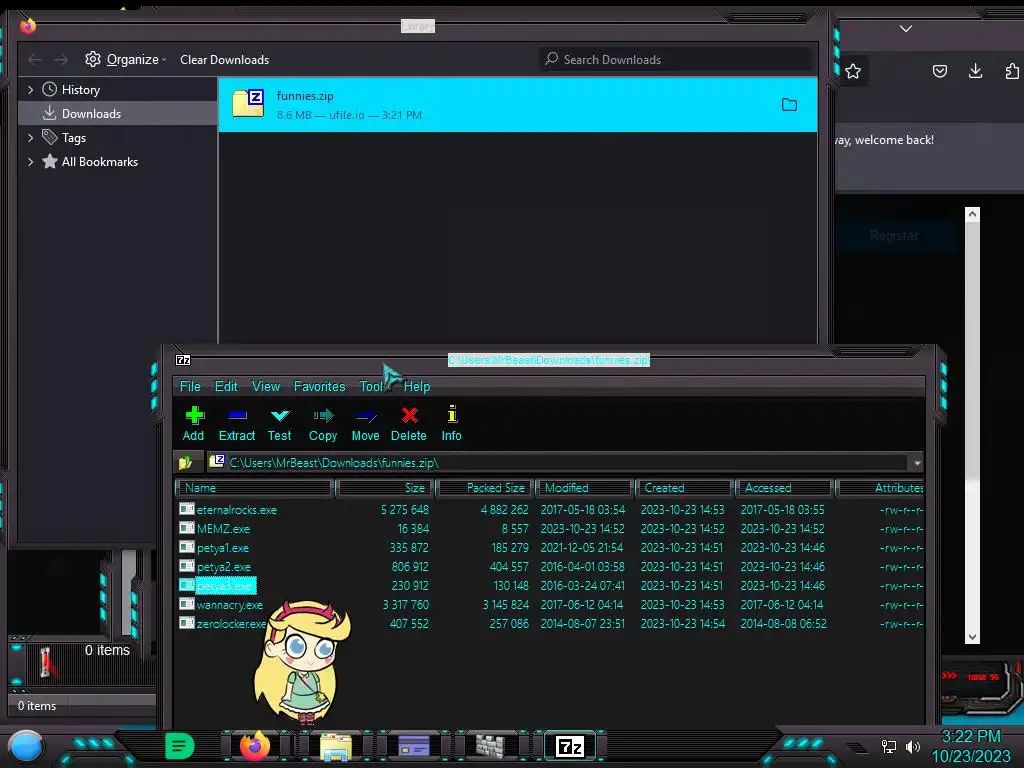Bookmark page with star icon in Firefox
The image size is (1024, 768).
(853, 71)
